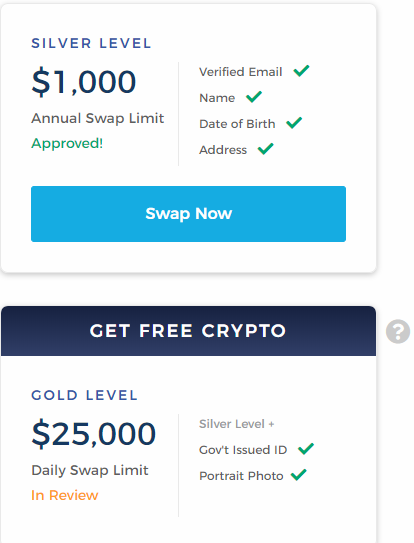
Task: Click the SILVER LEVEL heading
Action: (91, 43)
